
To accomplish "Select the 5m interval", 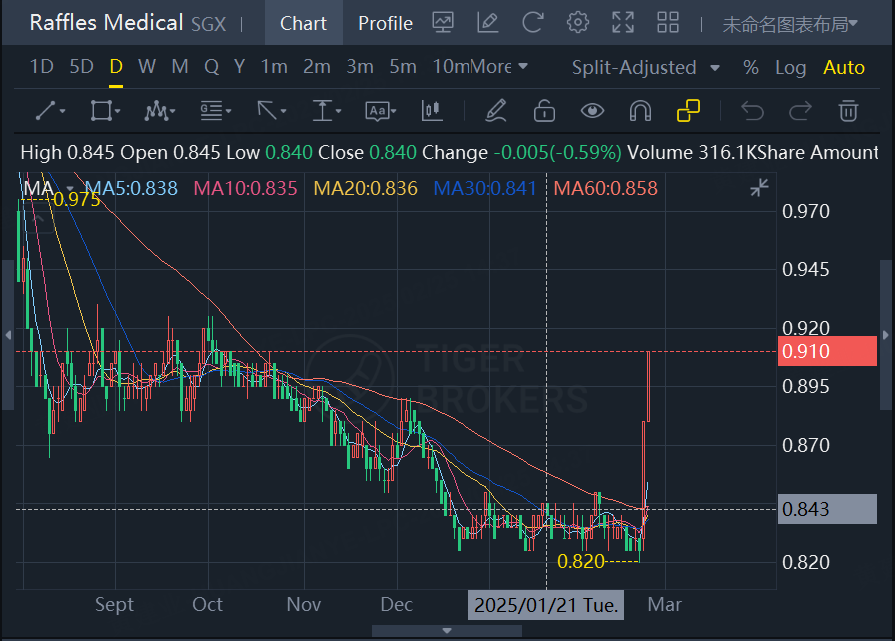I will click(403, 67).
